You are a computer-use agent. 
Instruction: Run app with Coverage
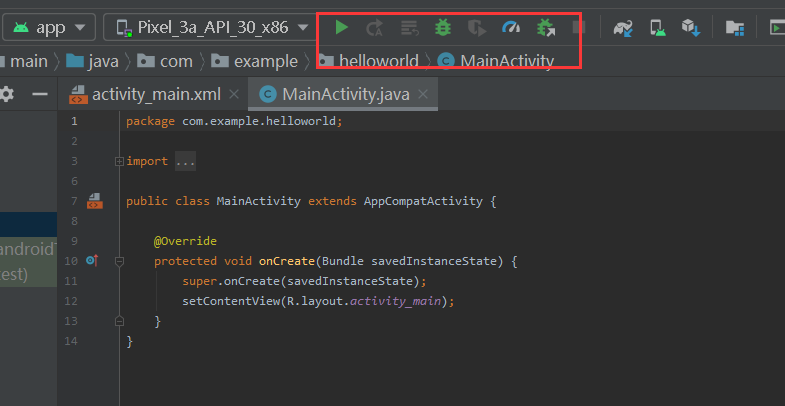pyautogui.click(x=477, y=28)
